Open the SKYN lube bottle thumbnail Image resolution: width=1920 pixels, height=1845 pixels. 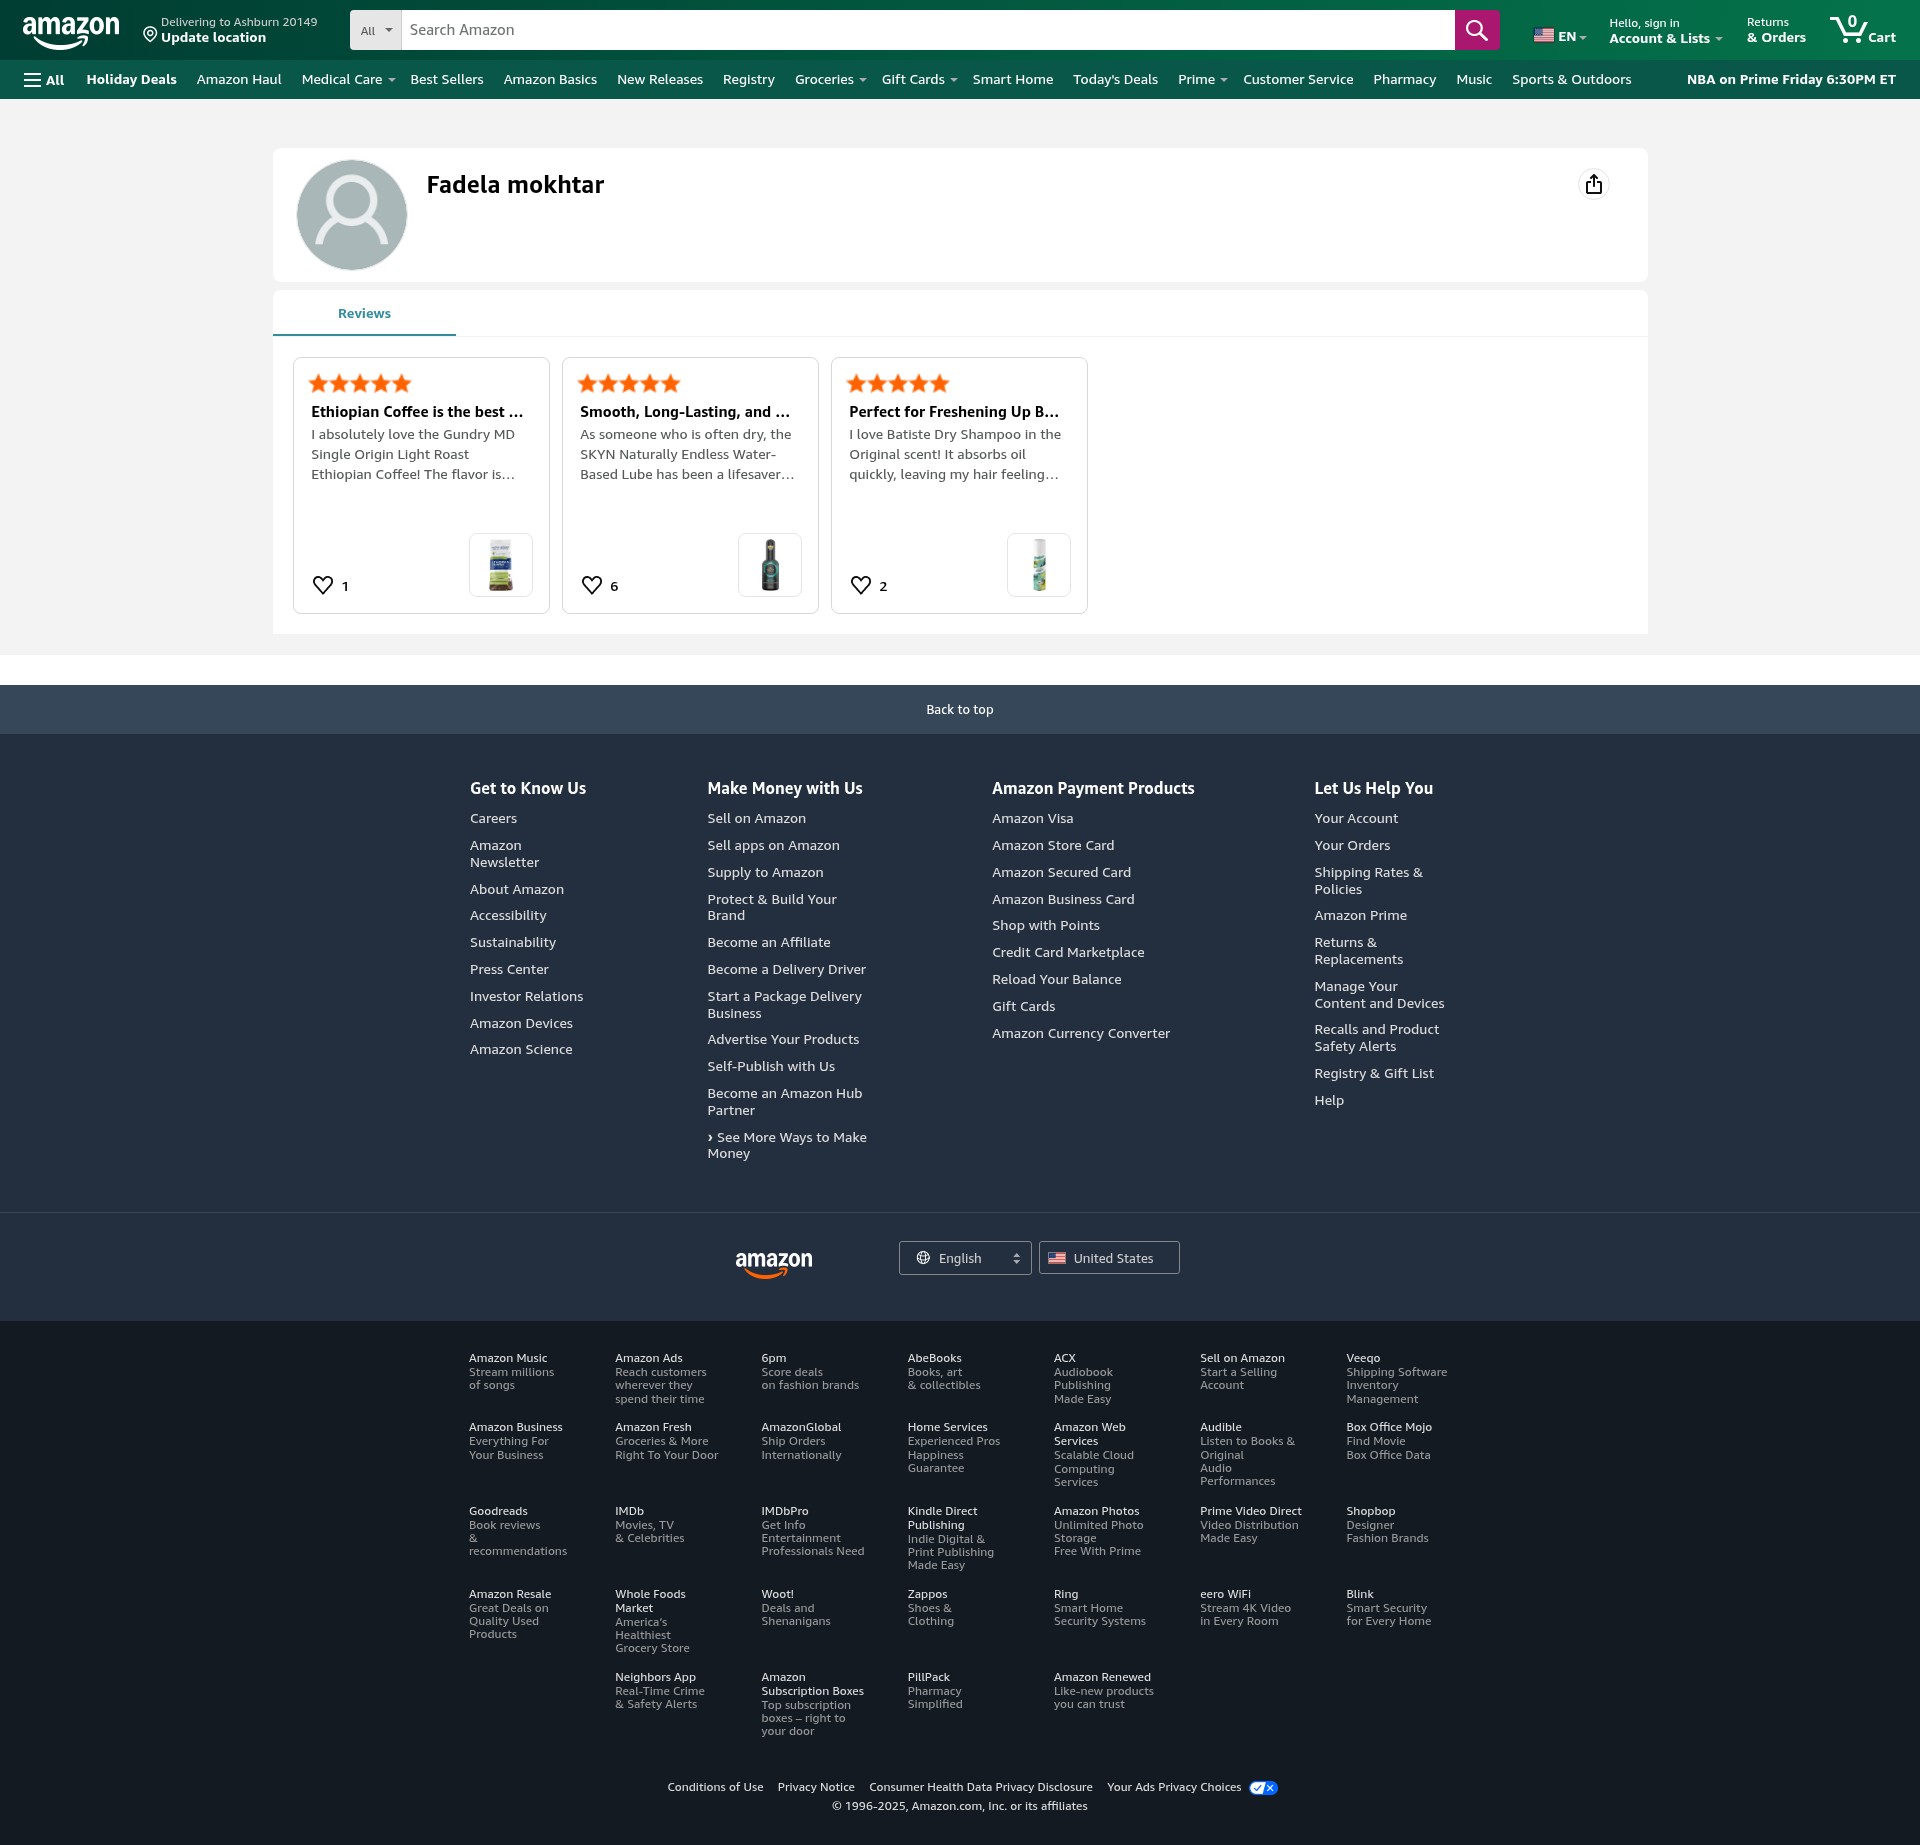click(x=770, y=565)
